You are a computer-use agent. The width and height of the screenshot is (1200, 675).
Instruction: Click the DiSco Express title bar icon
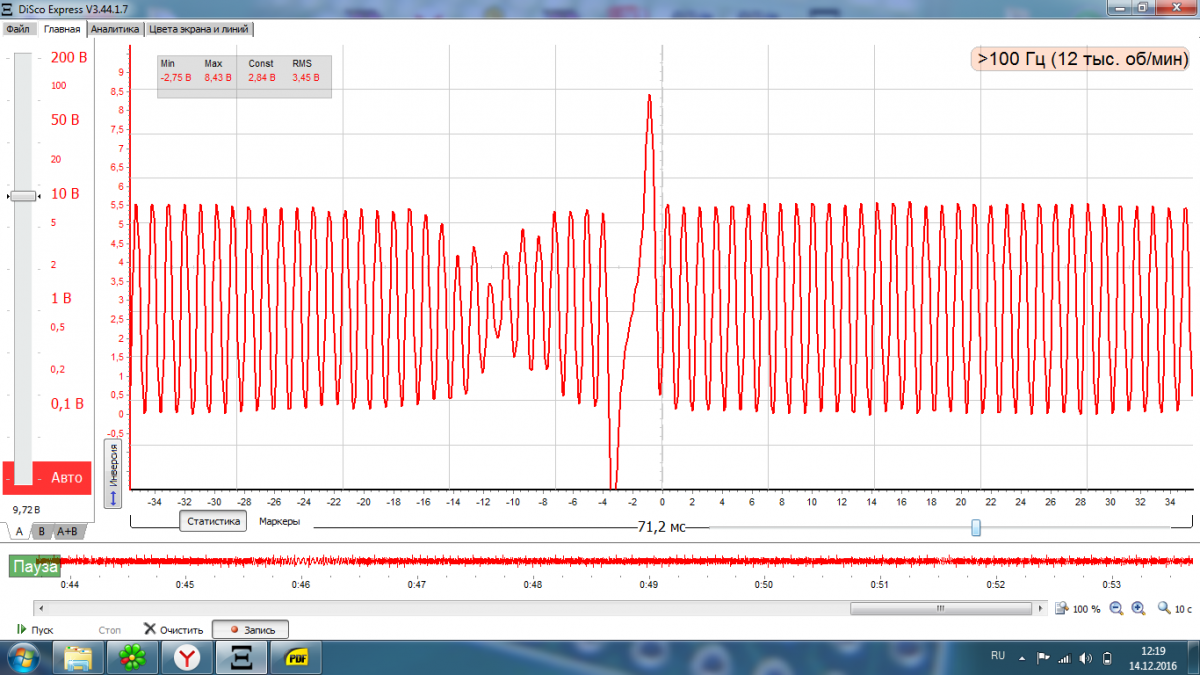pos(9,8)
